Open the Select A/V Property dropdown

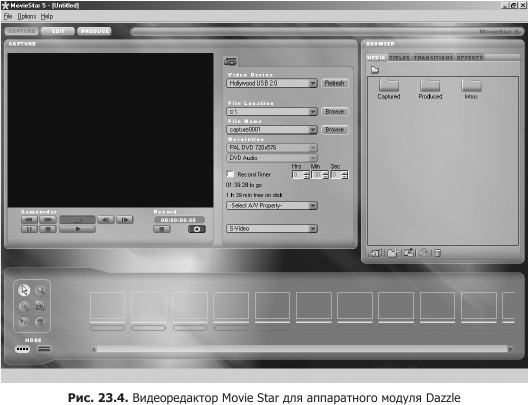tap(272, 205)
